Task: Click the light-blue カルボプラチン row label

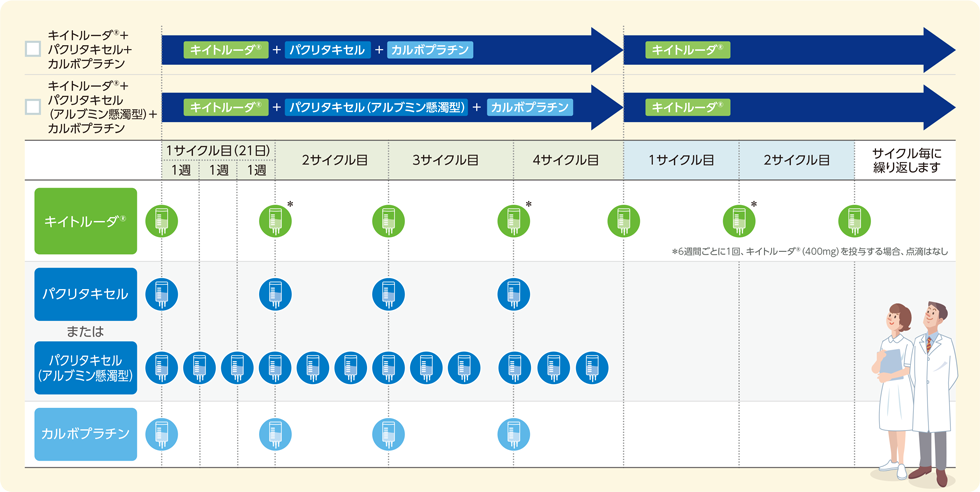Action: click(85, 434)
